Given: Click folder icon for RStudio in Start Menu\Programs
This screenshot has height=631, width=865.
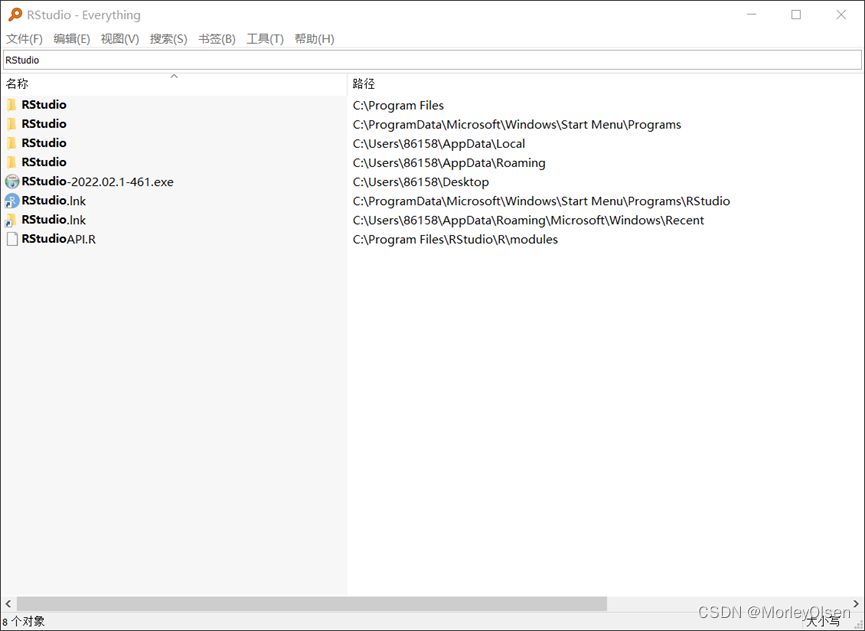Looking at the screenshot, I should [x=12, y=124].
